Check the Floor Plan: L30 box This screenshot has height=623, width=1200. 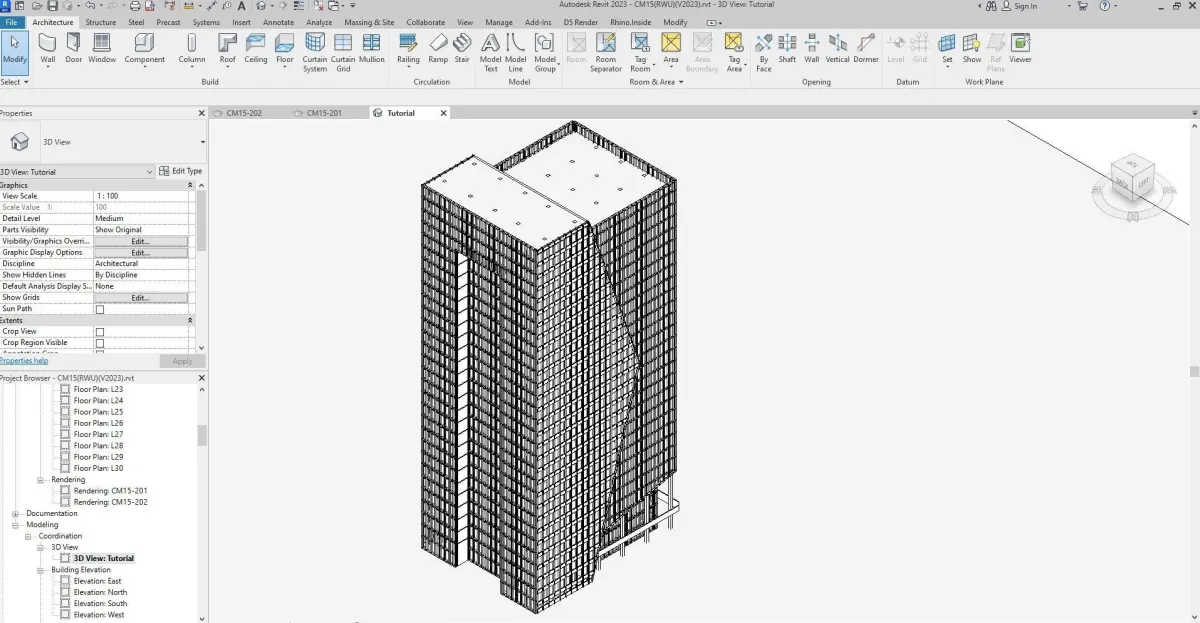(66, 468)
